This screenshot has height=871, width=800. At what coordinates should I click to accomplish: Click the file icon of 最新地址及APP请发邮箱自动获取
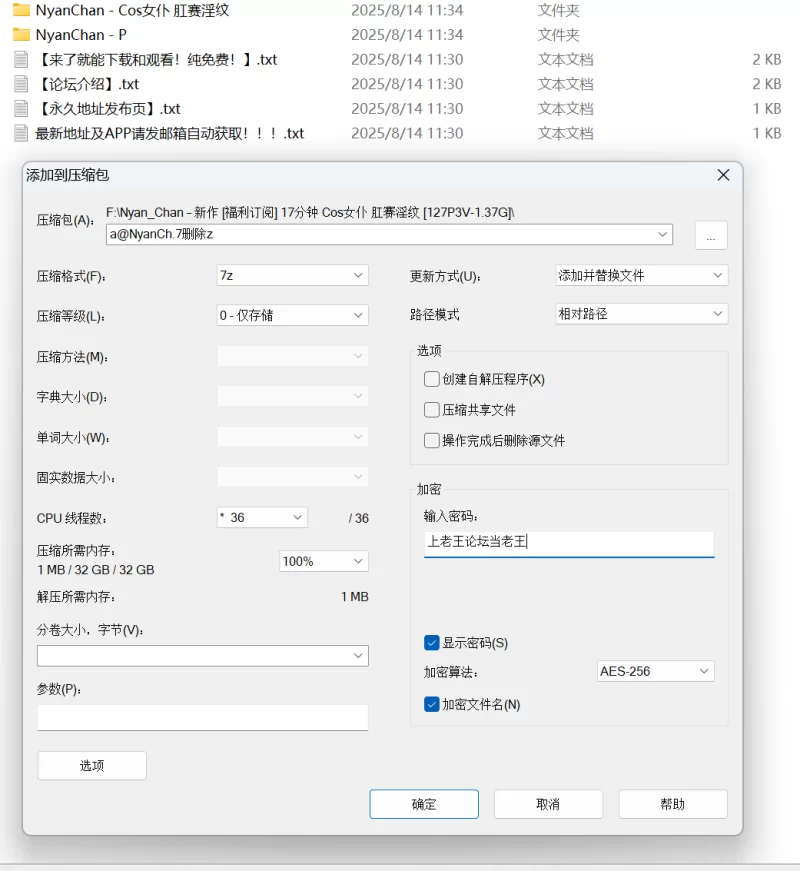[x=21, y=133]
